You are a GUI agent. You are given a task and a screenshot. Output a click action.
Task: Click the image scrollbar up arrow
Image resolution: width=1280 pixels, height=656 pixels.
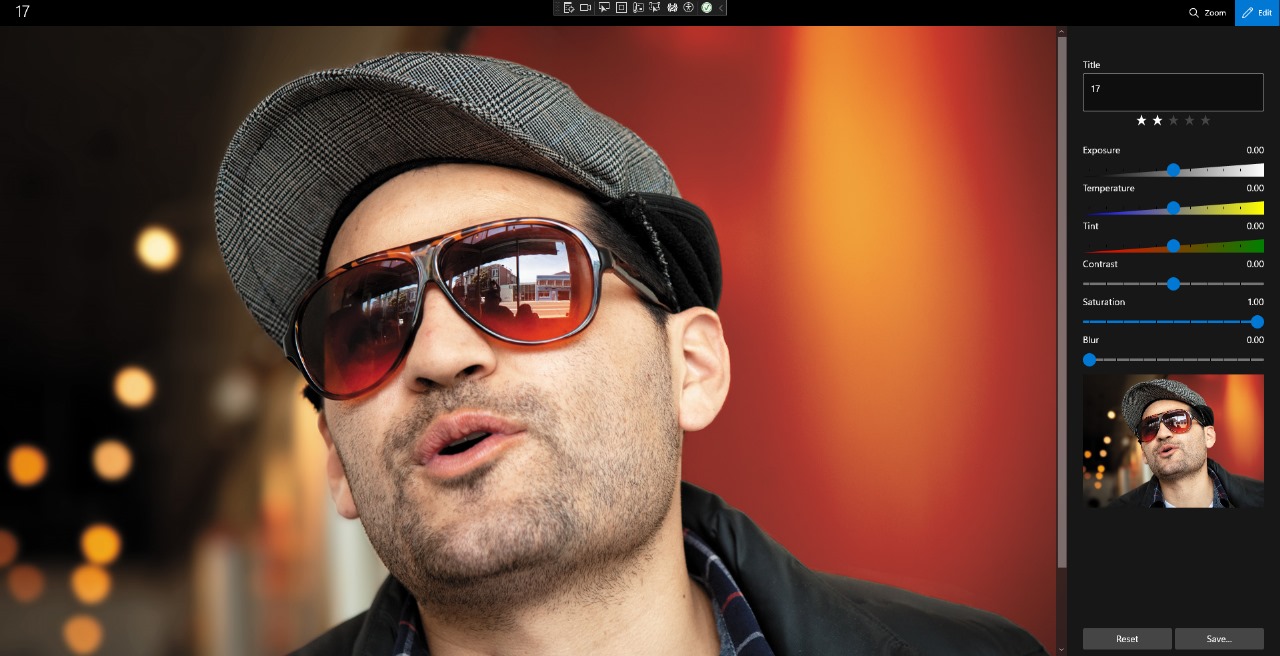pyautogui.click(x=1062, y=31)
